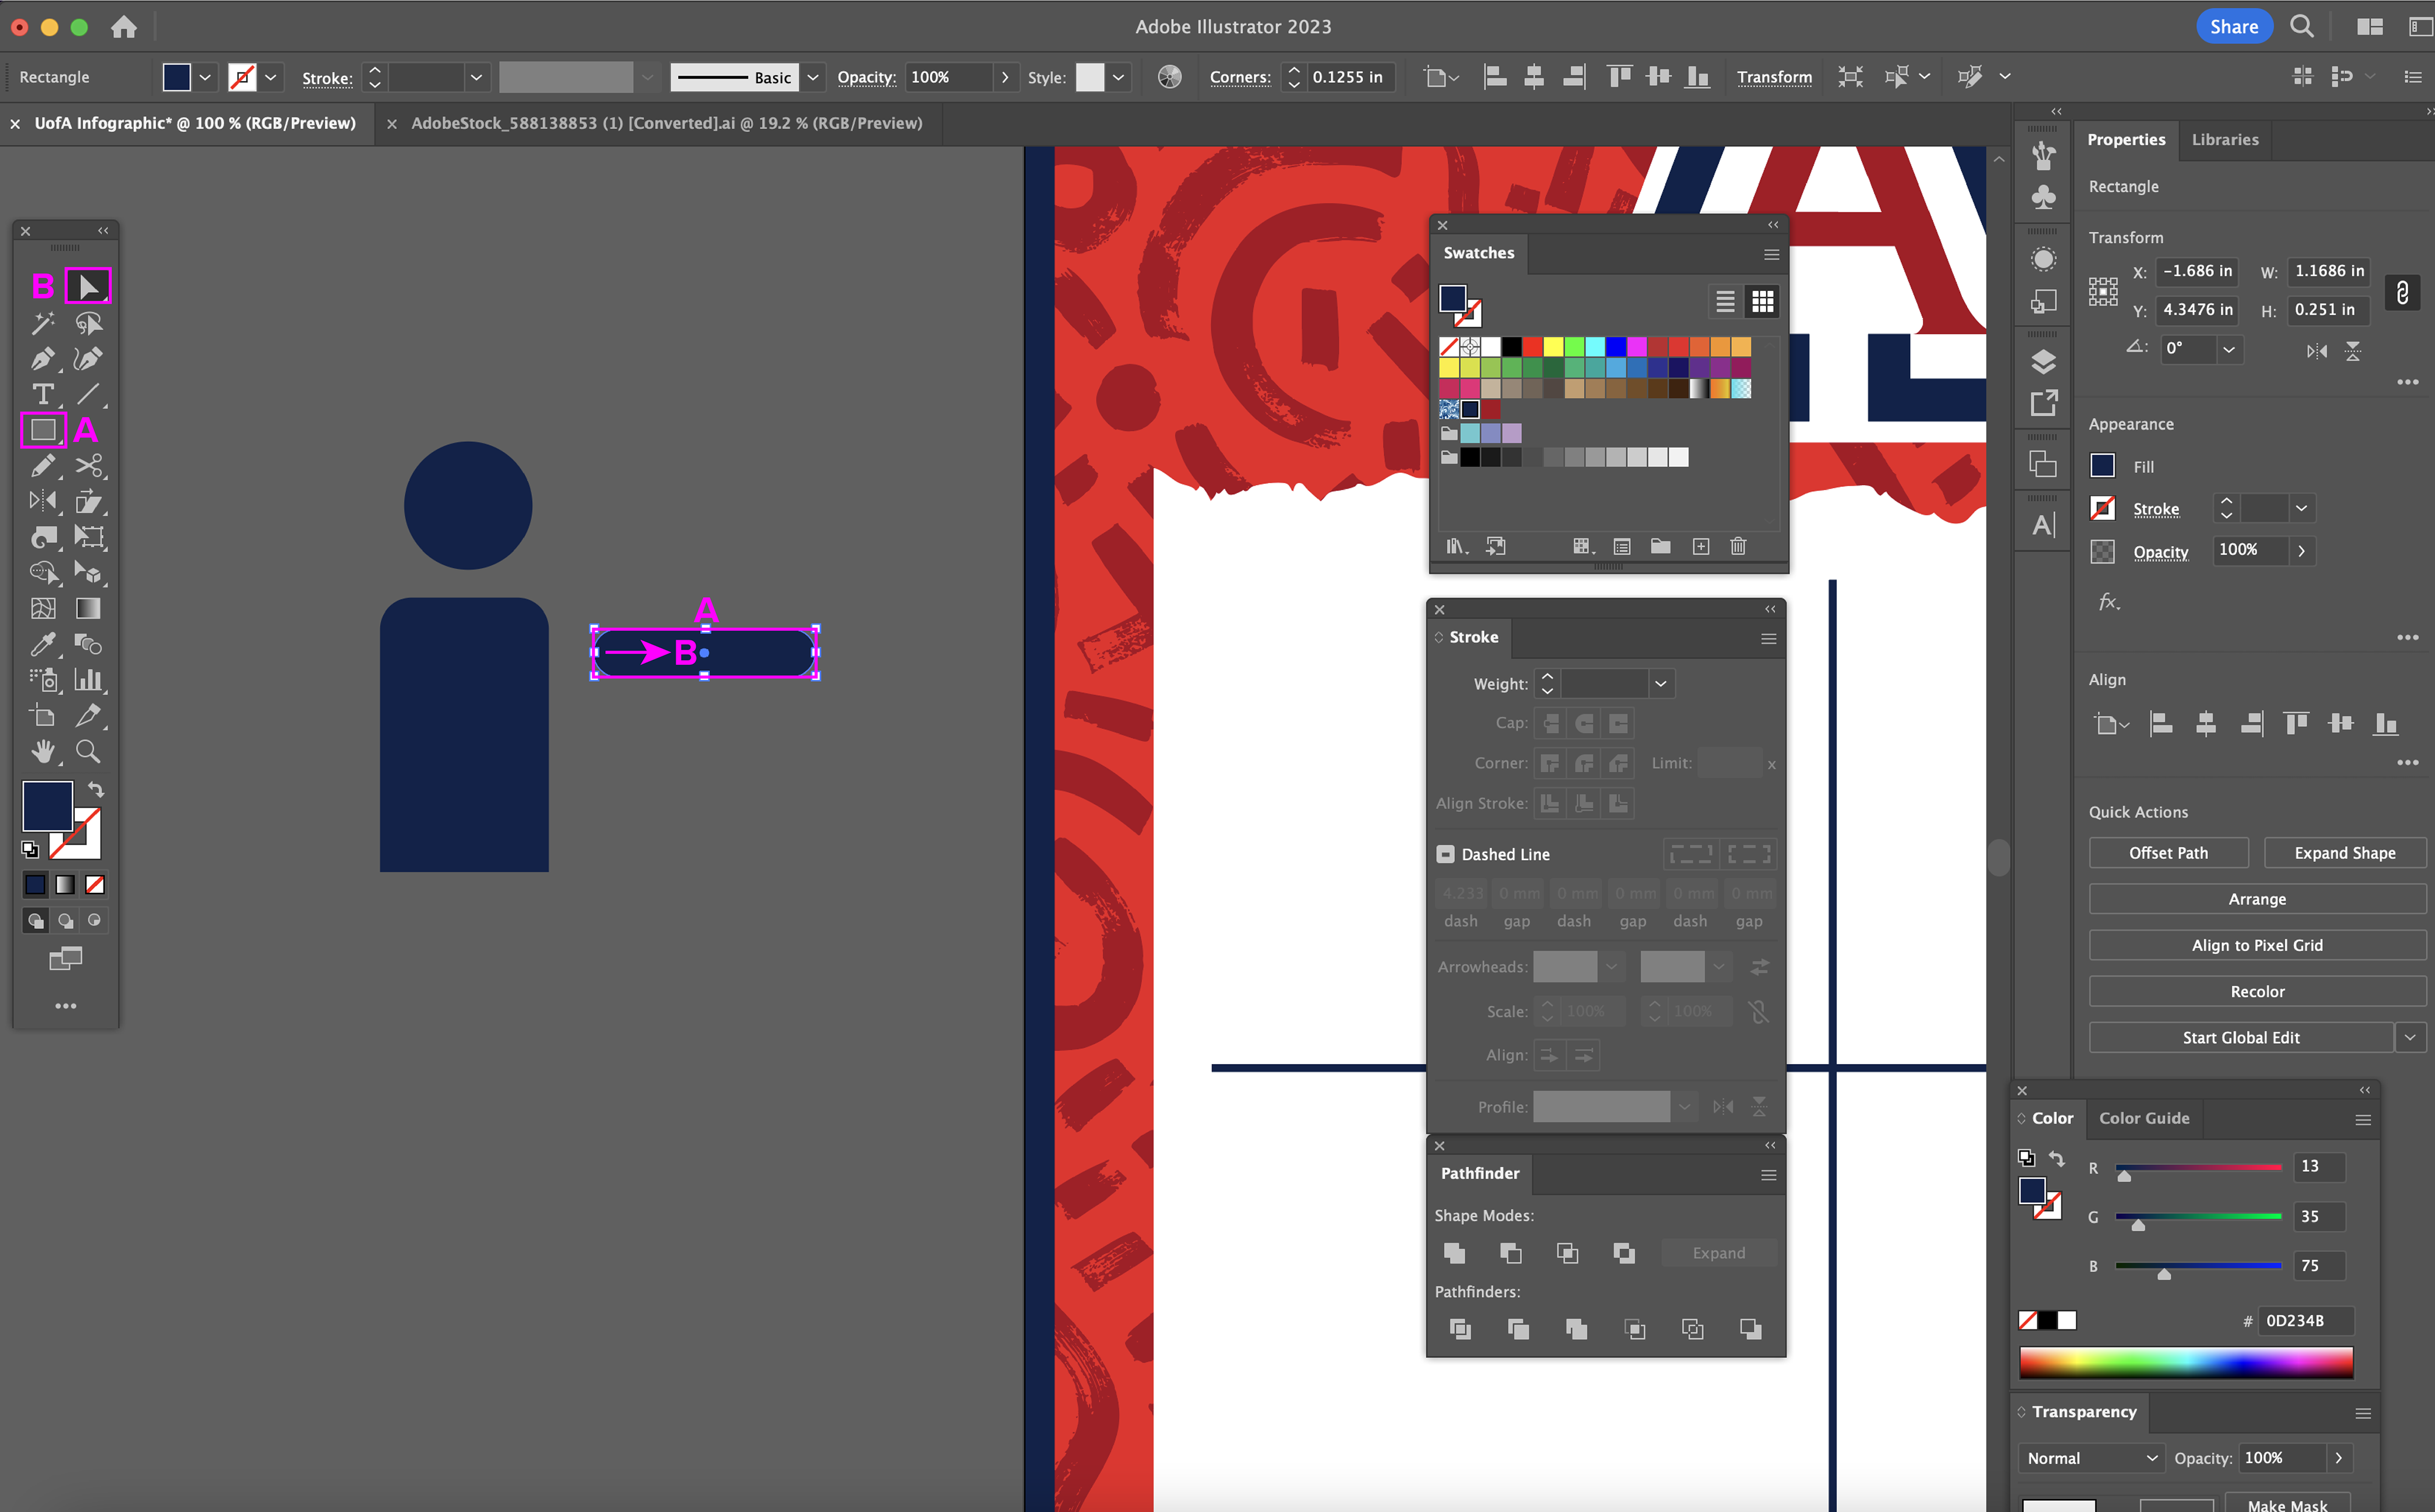Select the Type tool
The height and width of the screenshot is (1512, 2435).
pyautogui.click(x=42, y=394)
